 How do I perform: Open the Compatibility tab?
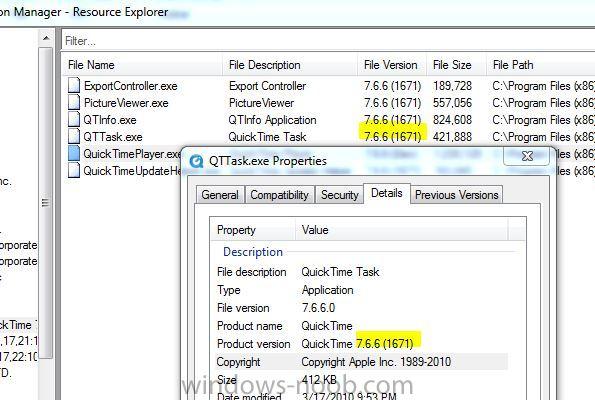(x=279, y=195)
